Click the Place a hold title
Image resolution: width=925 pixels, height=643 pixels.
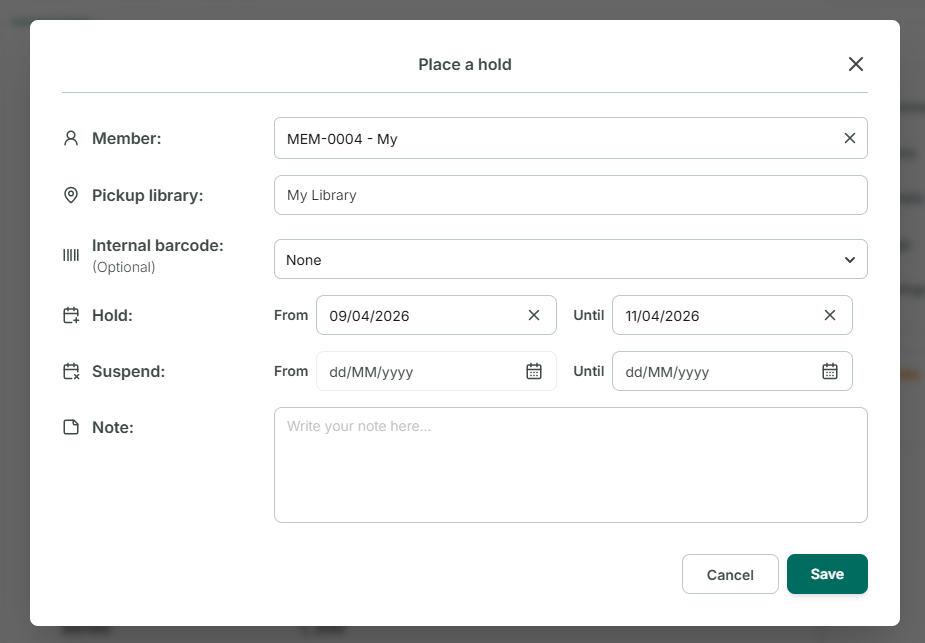coord(465,64)
